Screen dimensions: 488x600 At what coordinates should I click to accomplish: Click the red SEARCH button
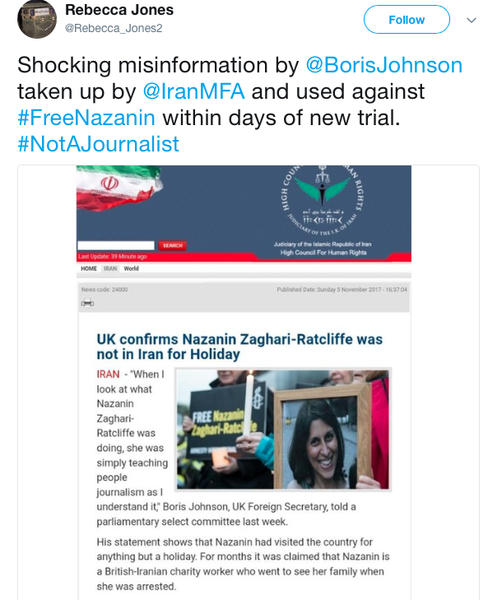(172, 245)
